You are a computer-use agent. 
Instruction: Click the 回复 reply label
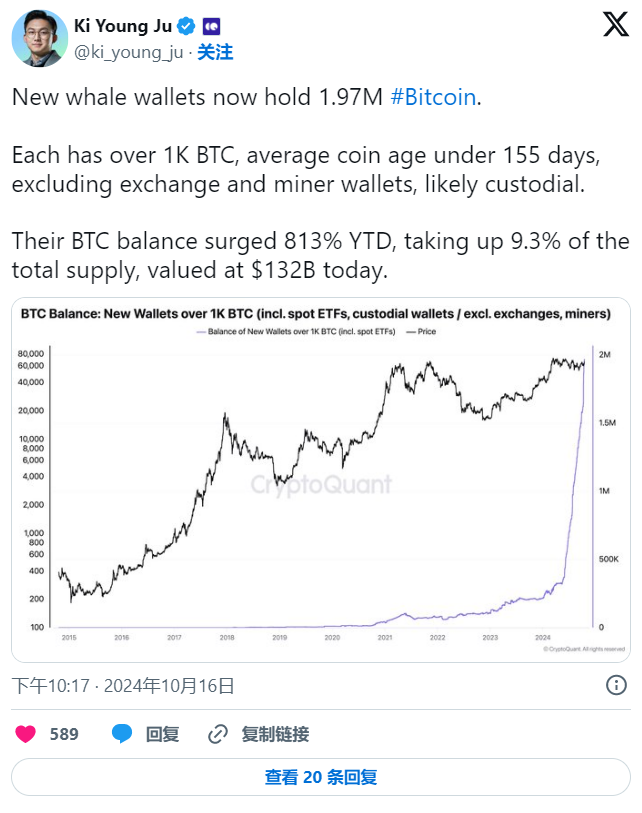[162, 734]
